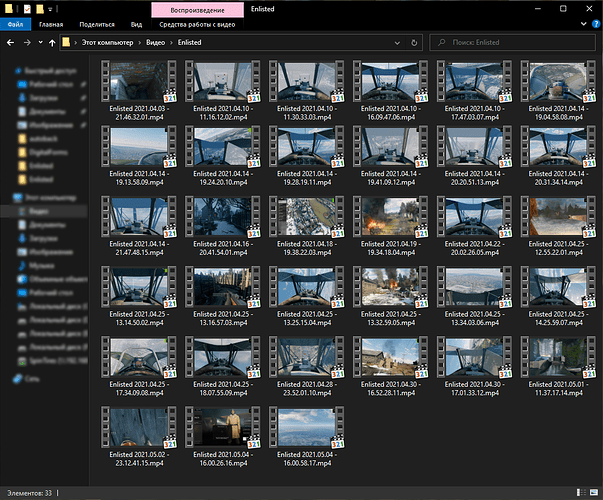Select video Enlisted 2021.04.14 - 19.24.20.10.mp4
The image size is (603, 500).
(x=223, y=155)
